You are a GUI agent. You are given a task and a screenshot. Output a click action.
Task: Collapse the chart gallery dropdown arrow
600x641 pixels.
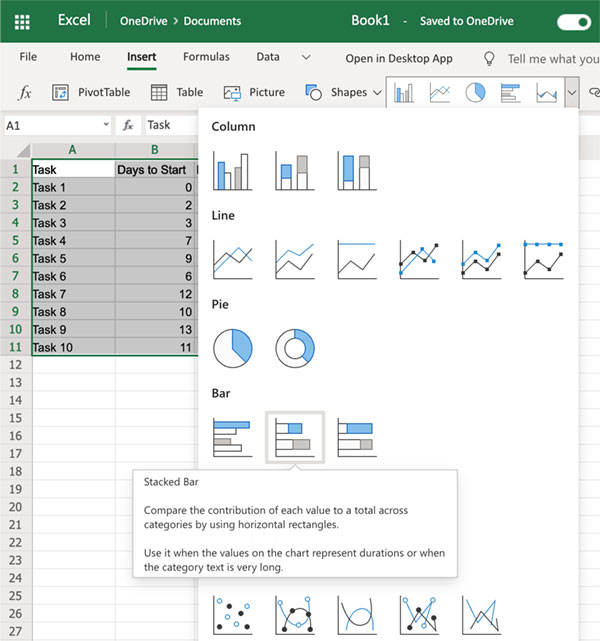click(572, 92)
